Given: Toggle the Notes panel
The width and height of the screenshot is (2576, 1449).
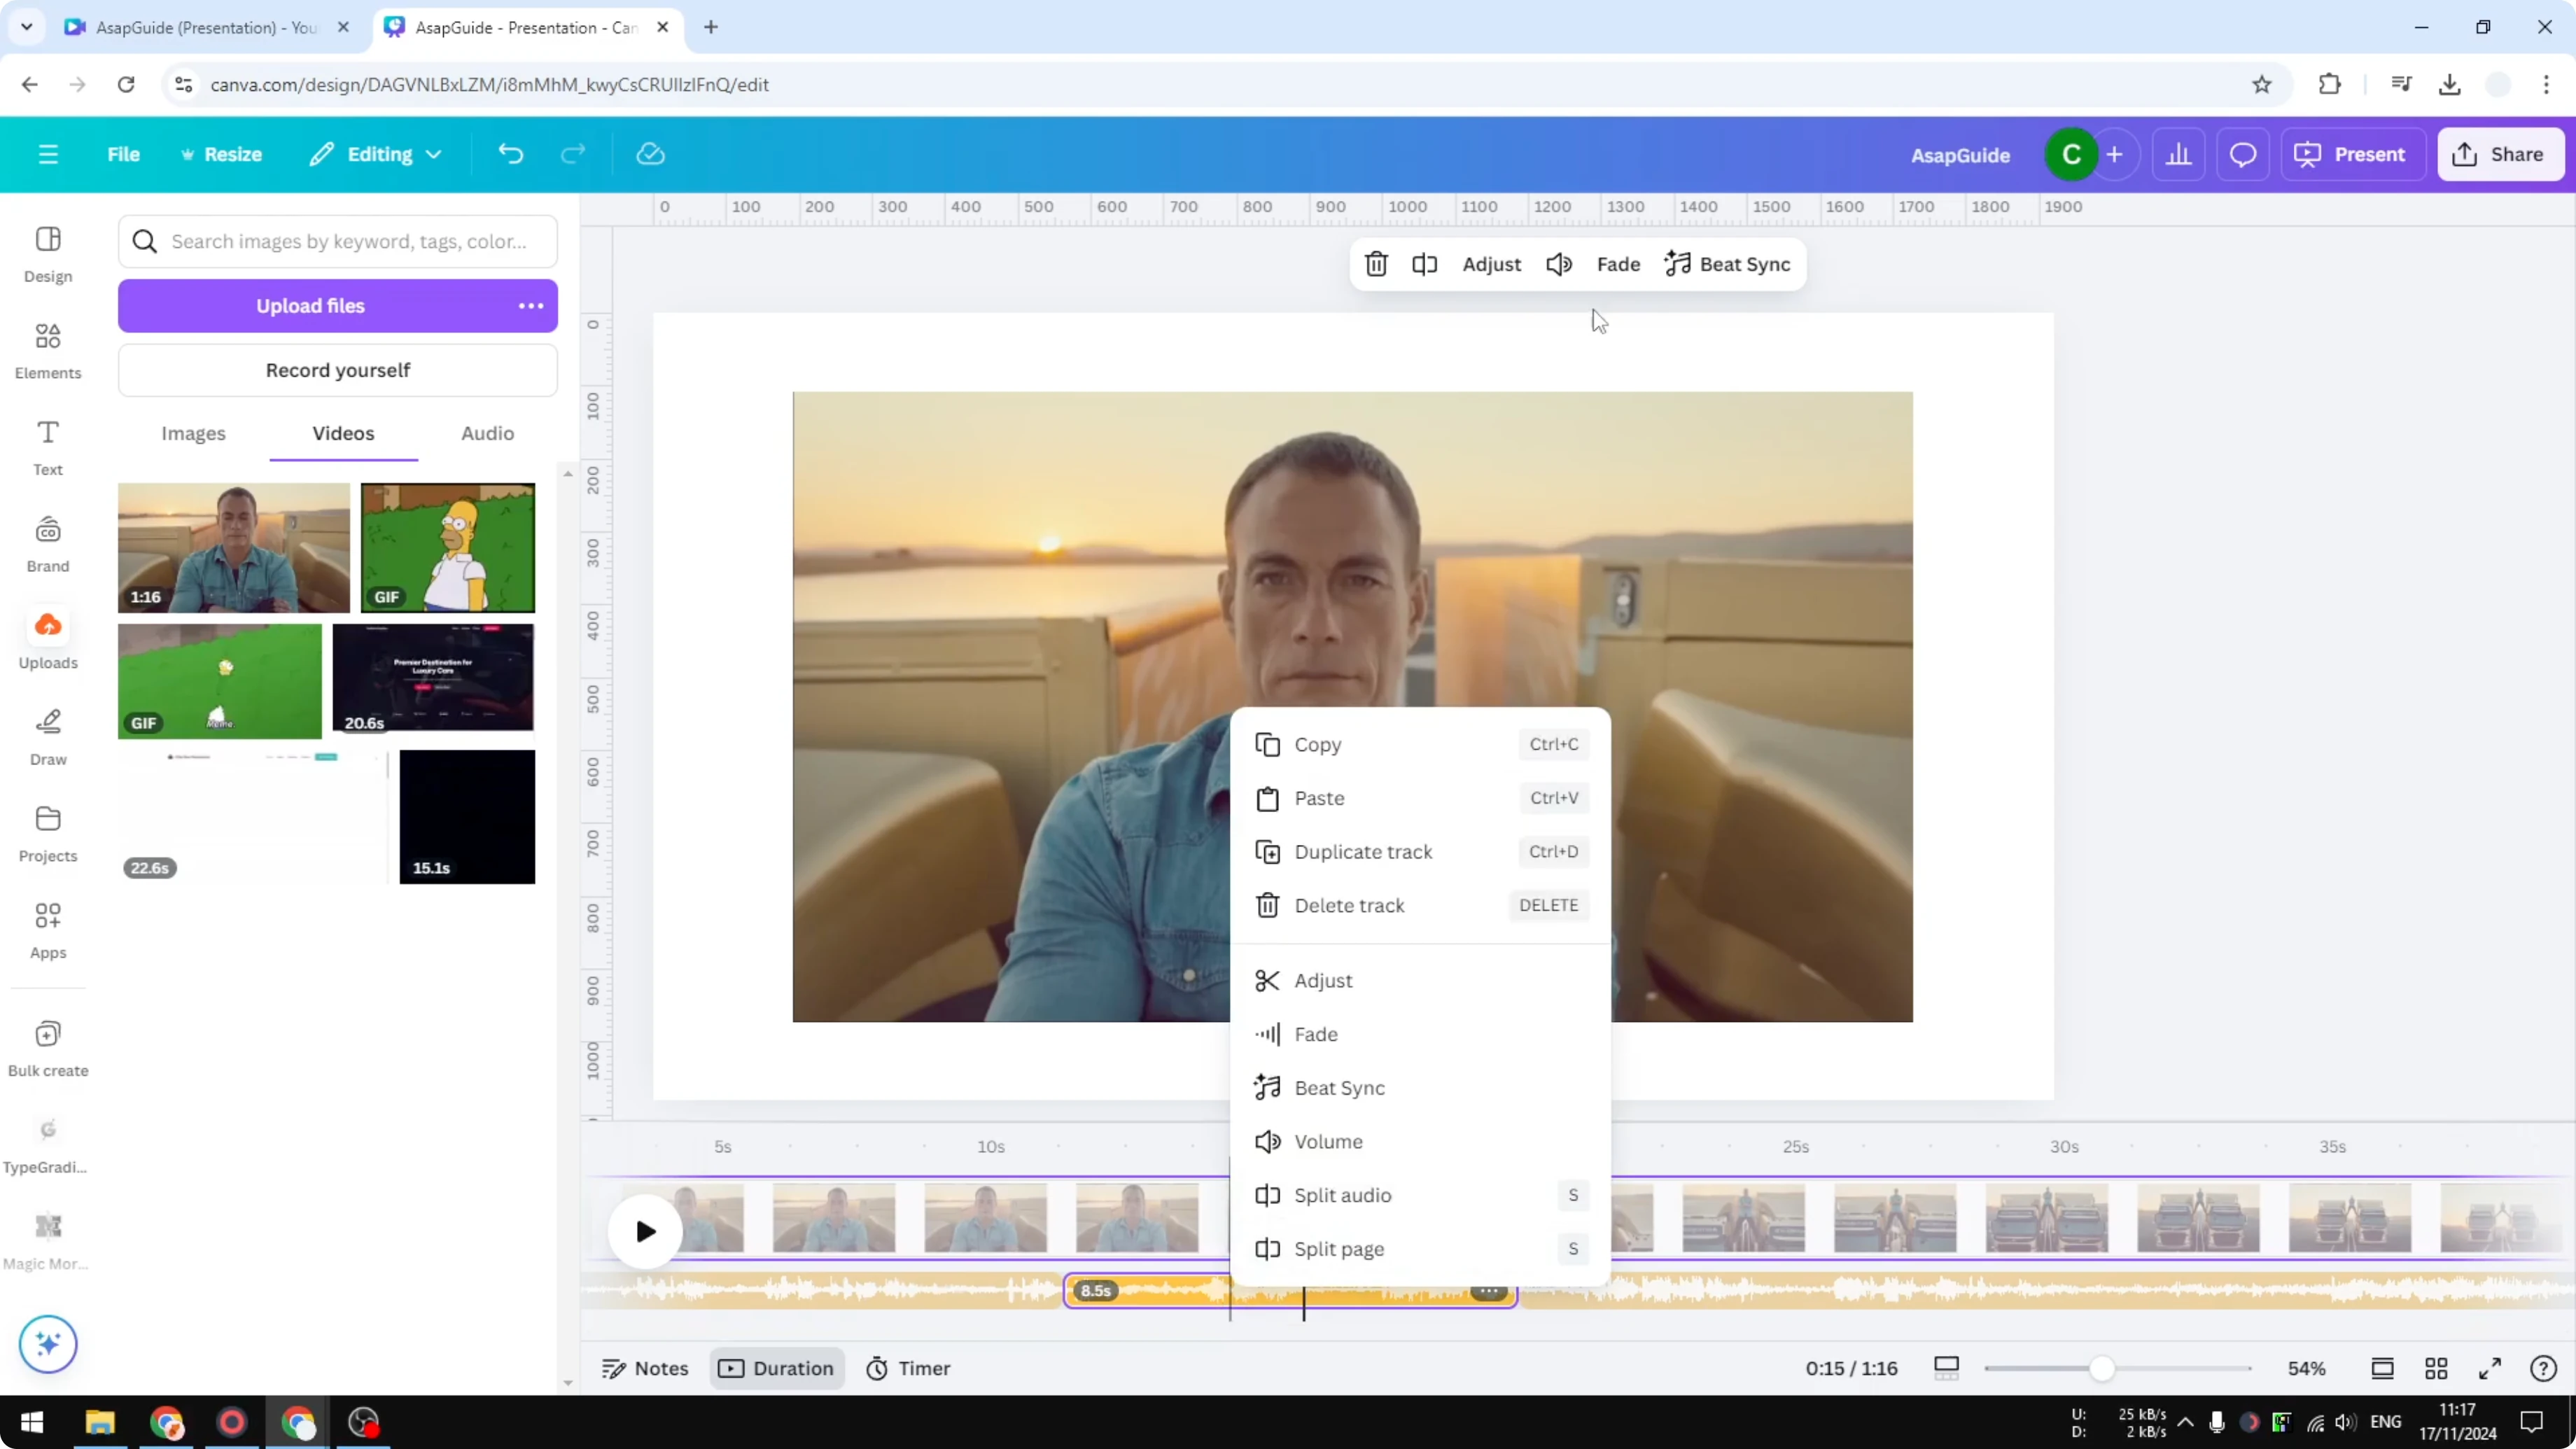Looking at the screenshot, I should (644, 1368).
